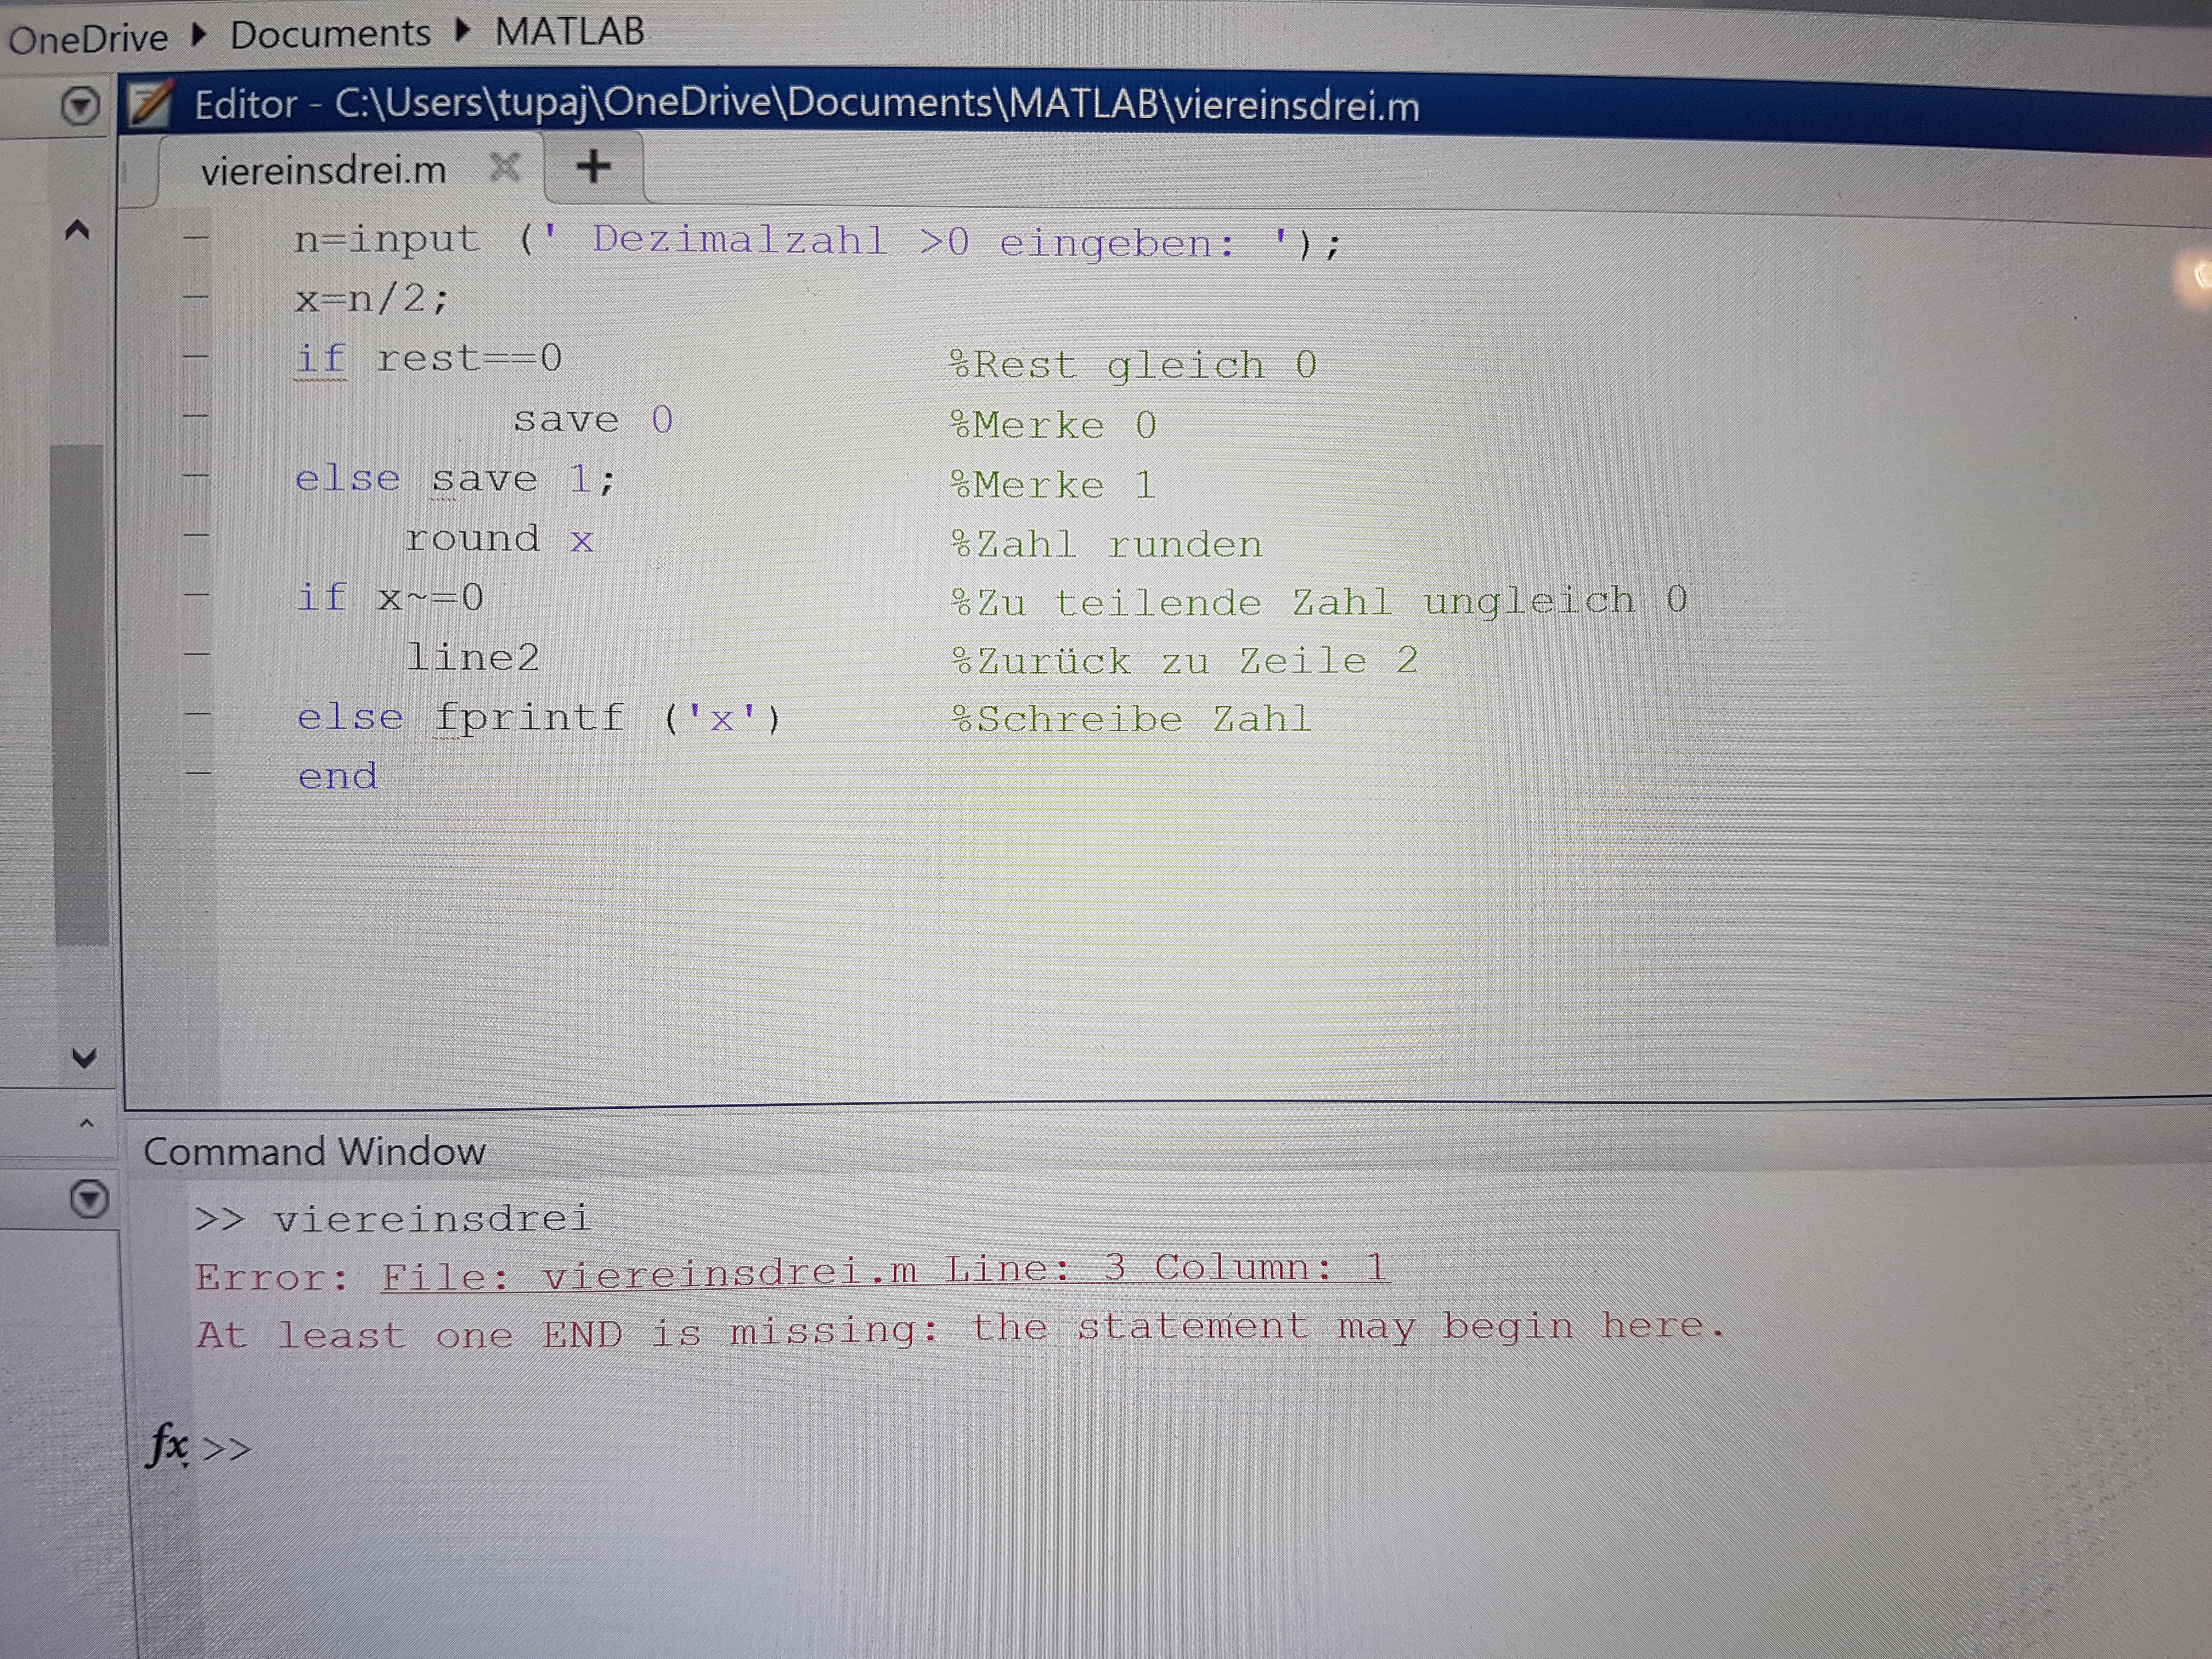Open the Editor panel actions dropdown
Screen dimensions: 2212x1659
point(81,105)
